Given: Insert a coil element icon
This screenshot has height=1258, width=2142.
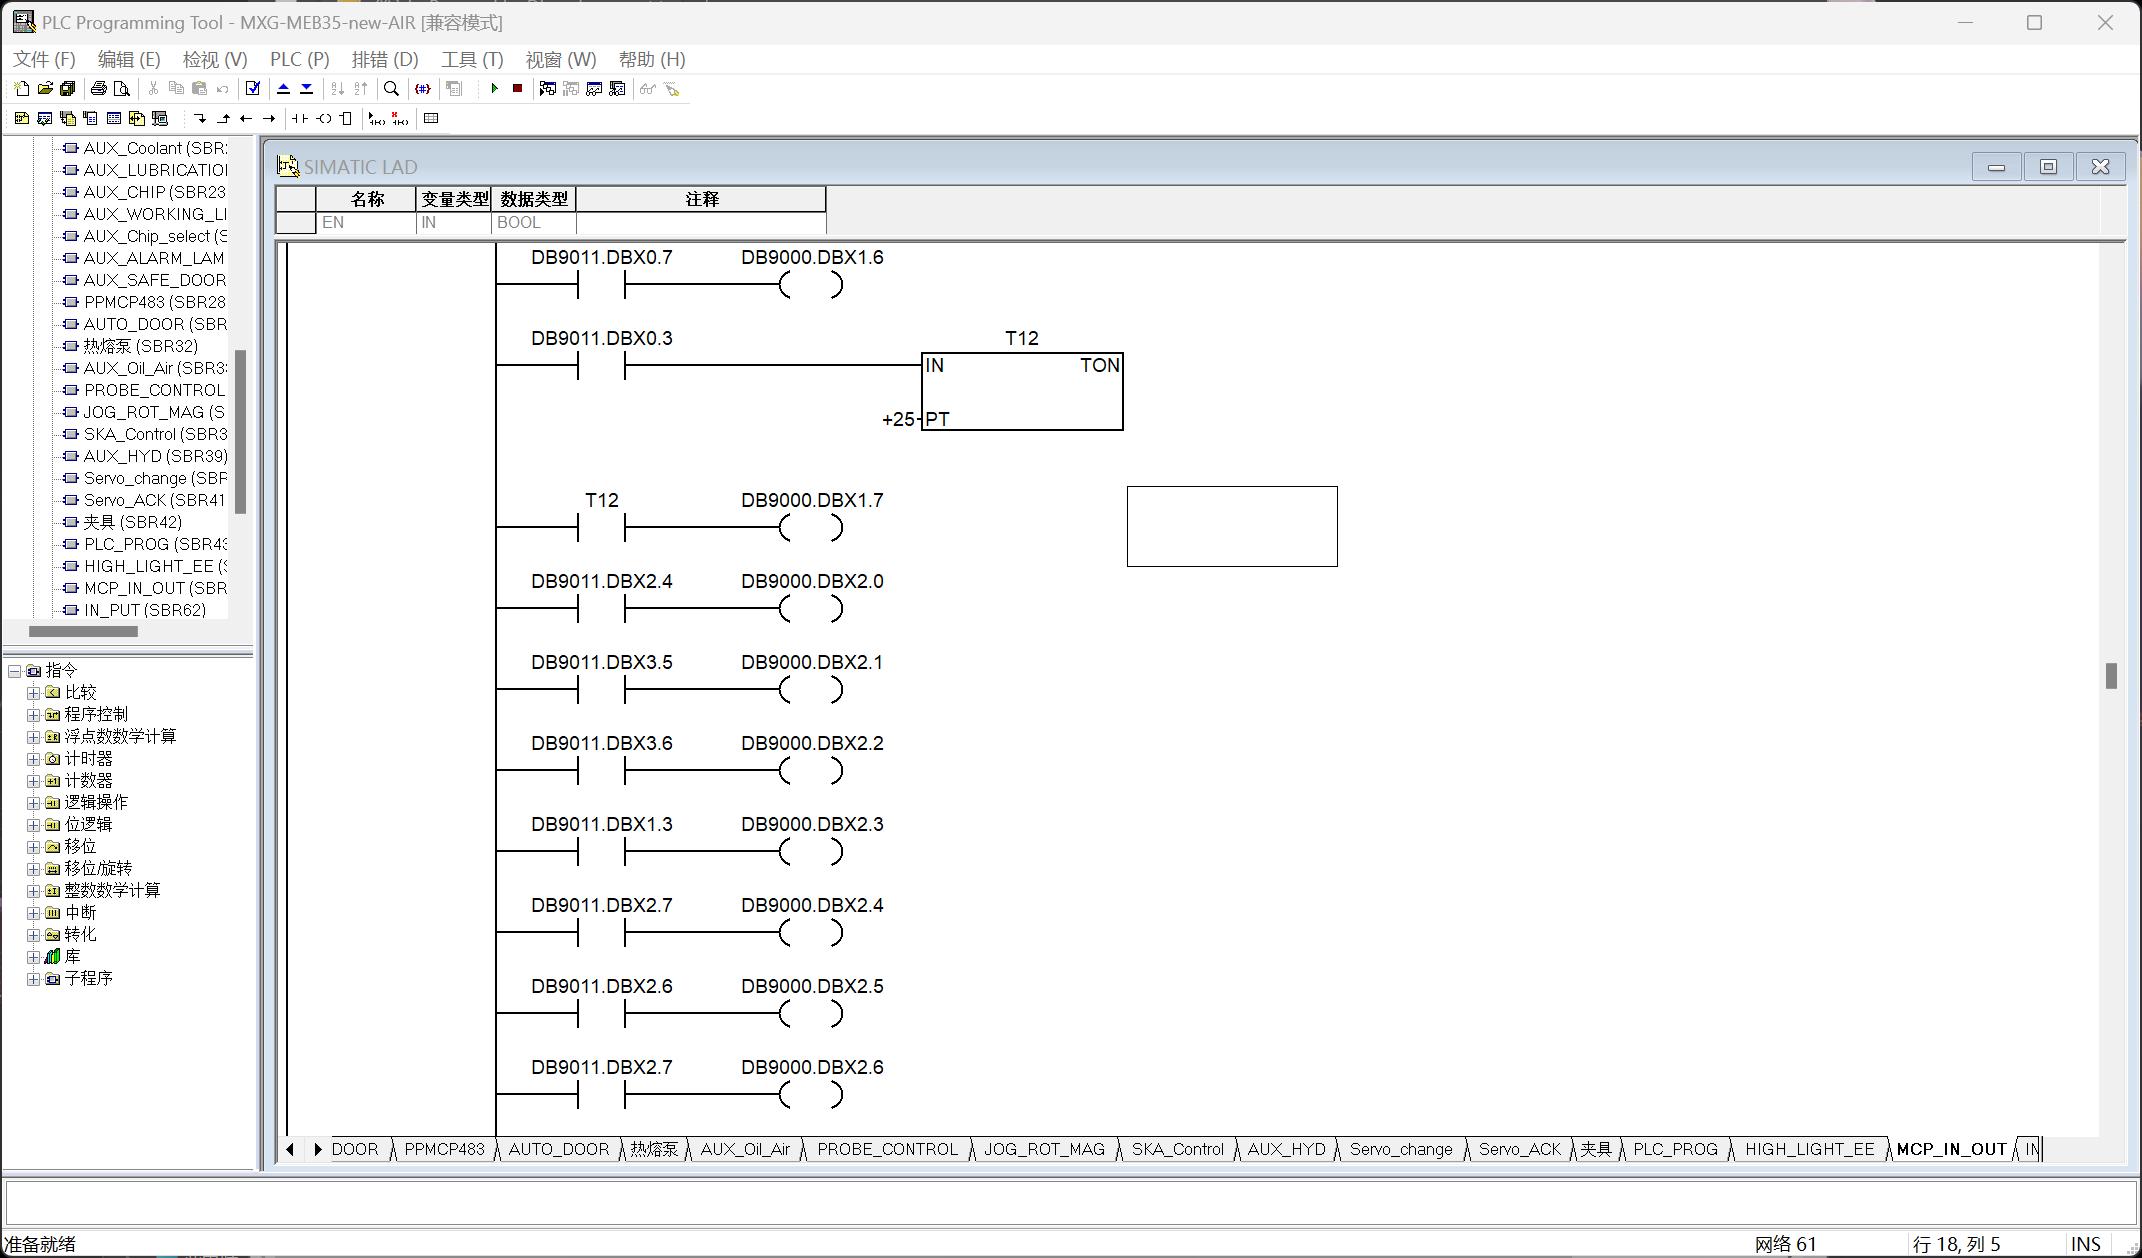Looking at the screenshot, I should click(x=324, y=119).
